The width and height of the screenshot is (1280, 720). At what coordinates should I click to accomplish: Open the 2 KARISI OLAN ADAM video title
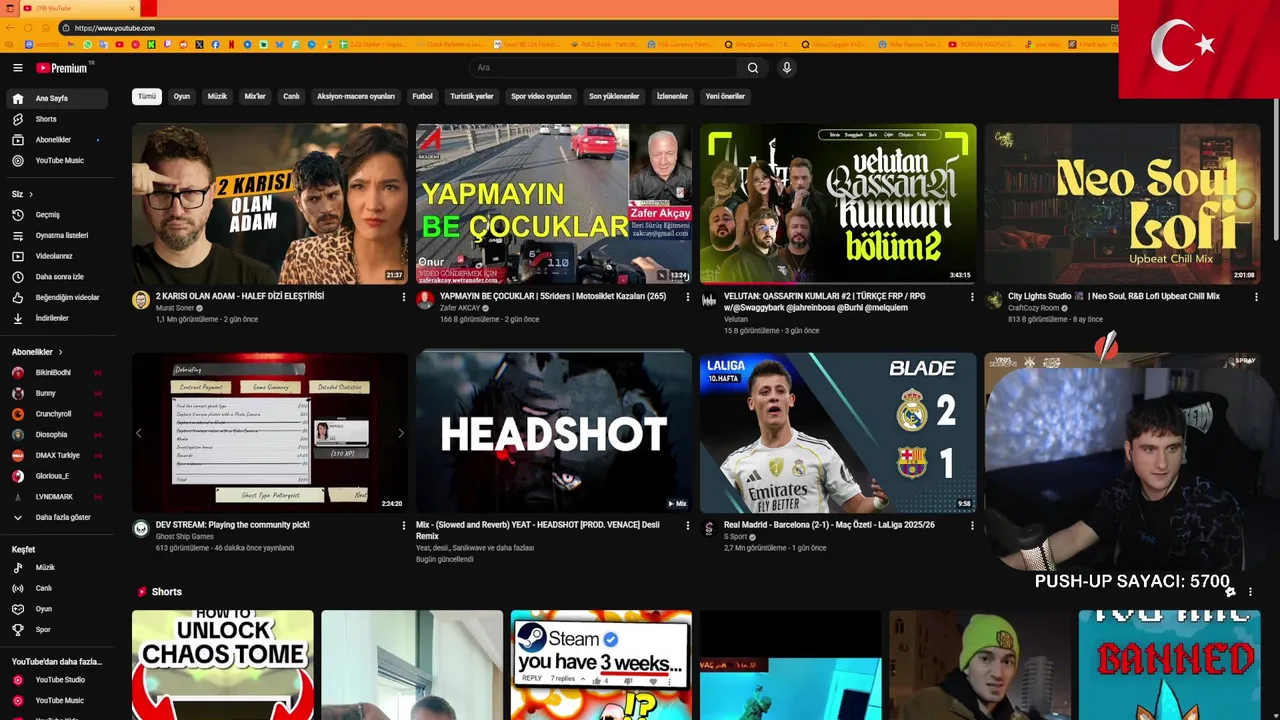(240, 297)
